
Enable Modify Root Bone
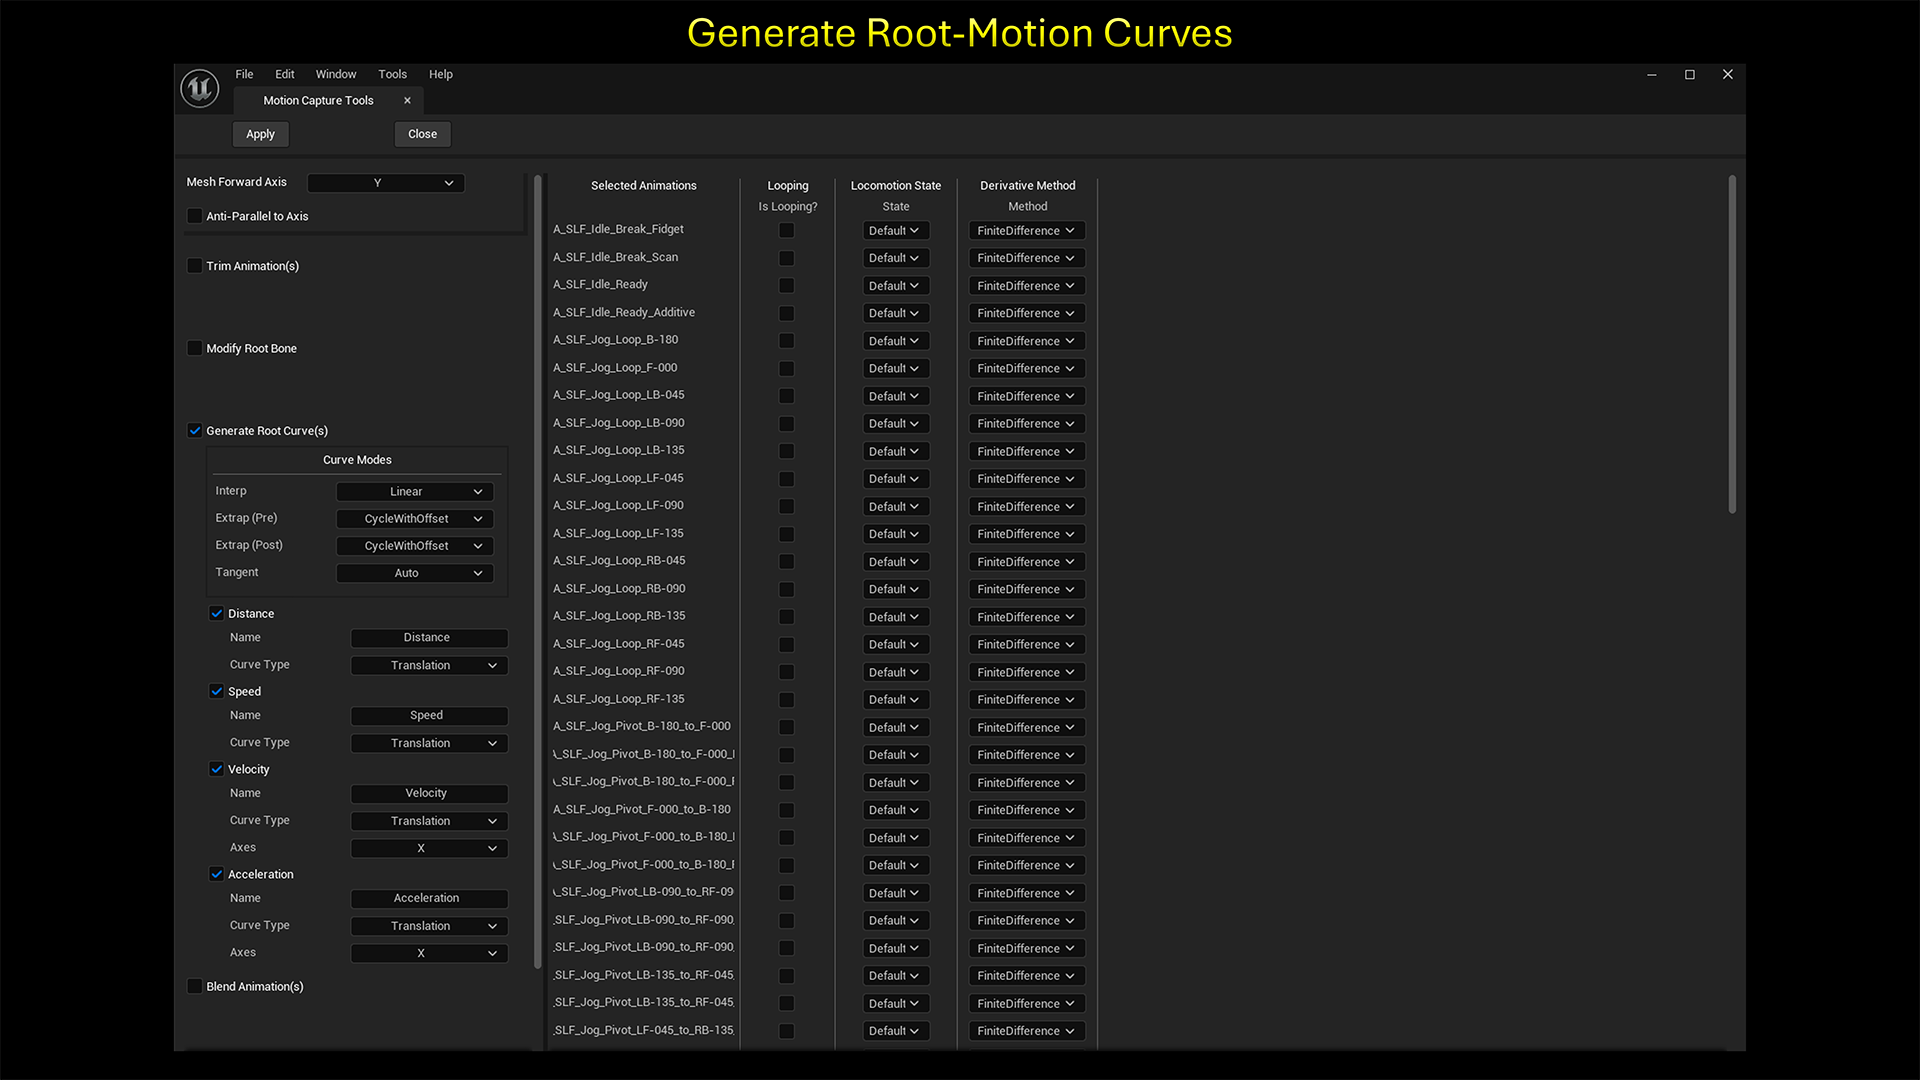(x=194, y=347)
